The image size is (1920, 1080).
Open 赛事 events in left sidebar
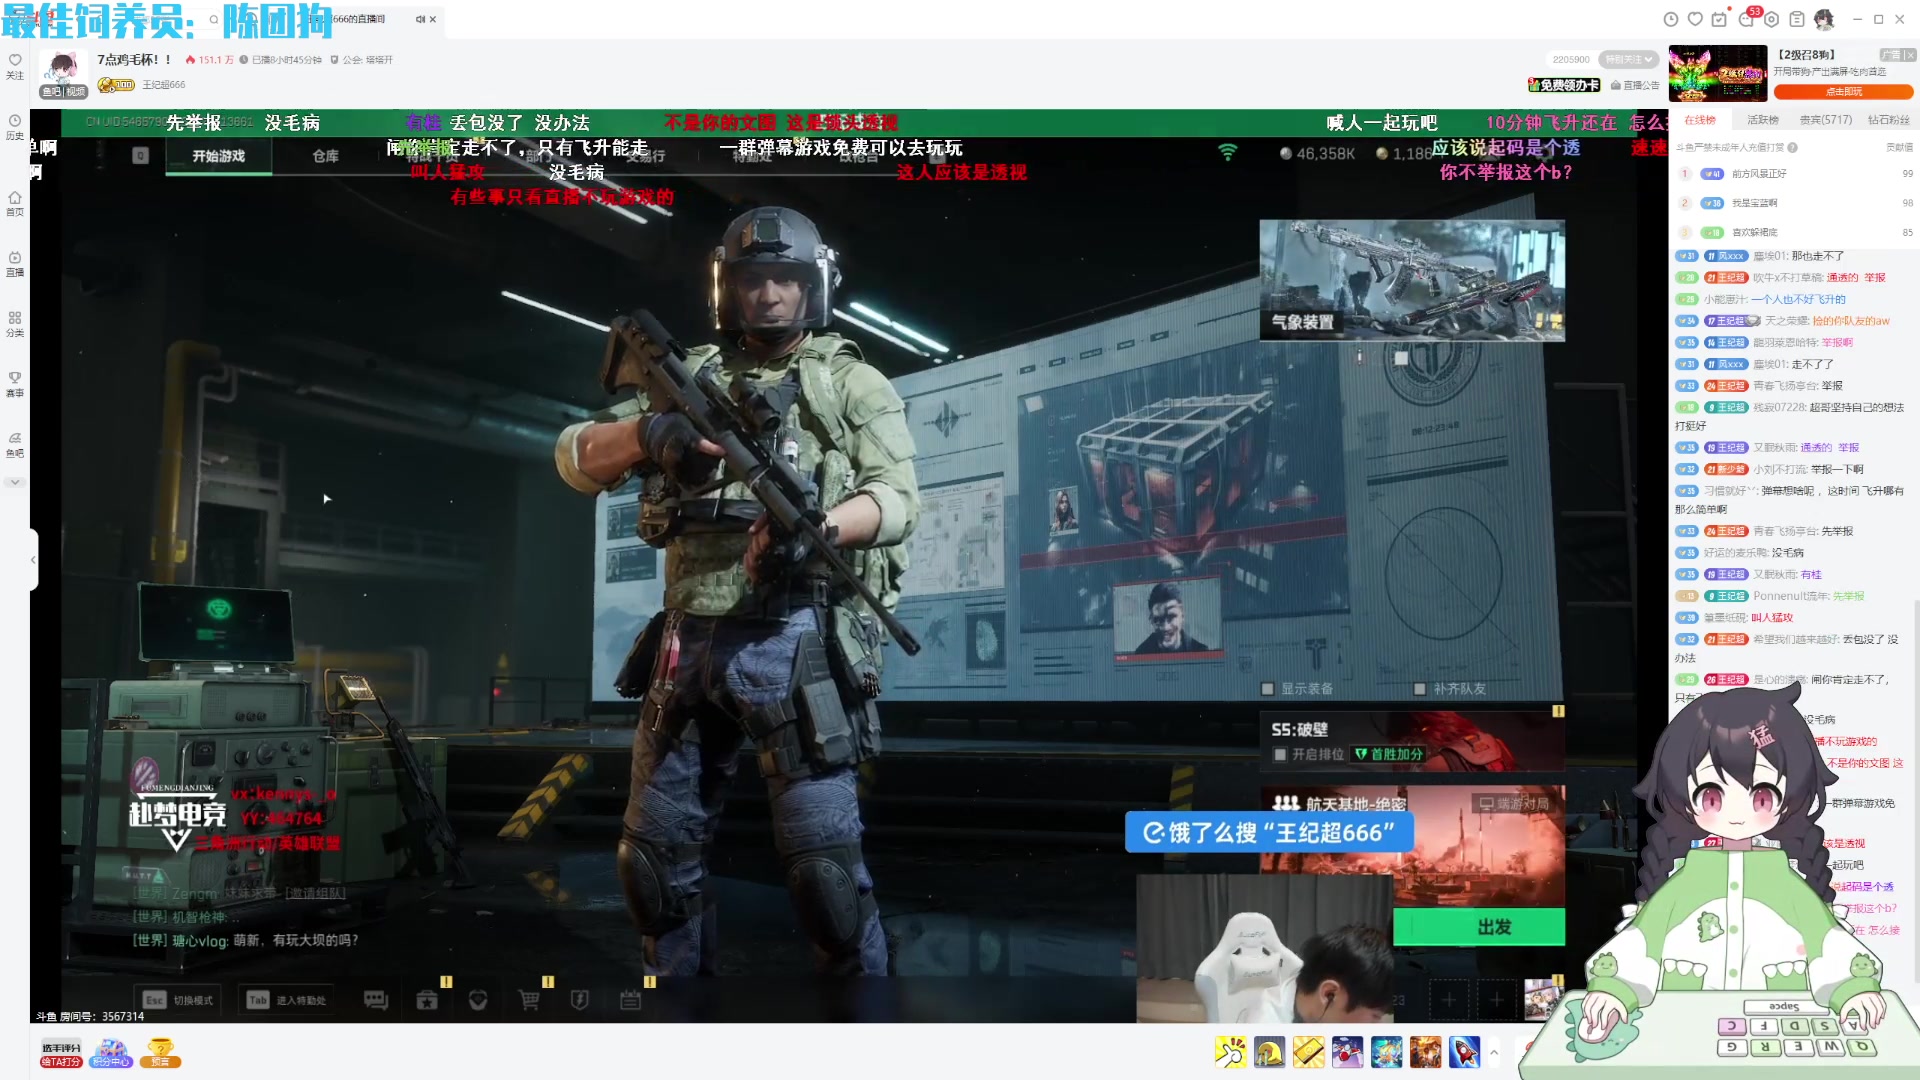point(15,384)
